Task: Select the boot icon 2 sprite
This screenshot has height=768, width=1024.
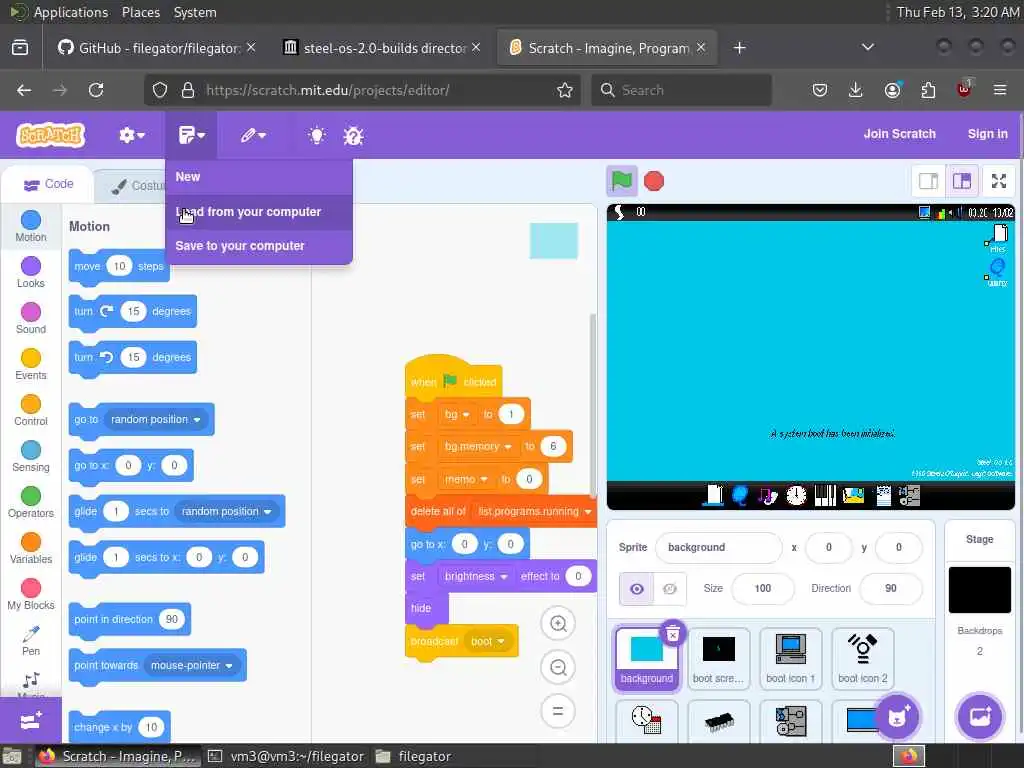Action: tap(863, 658)
